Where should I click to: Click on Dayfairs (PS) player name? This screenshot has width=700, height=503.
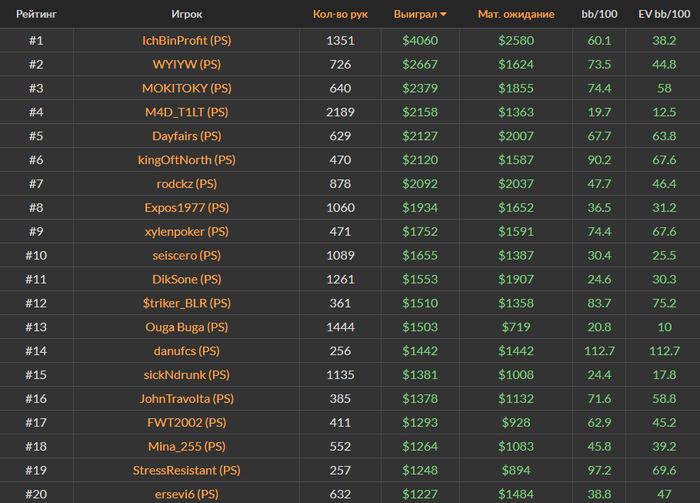[x=186, y=136]
